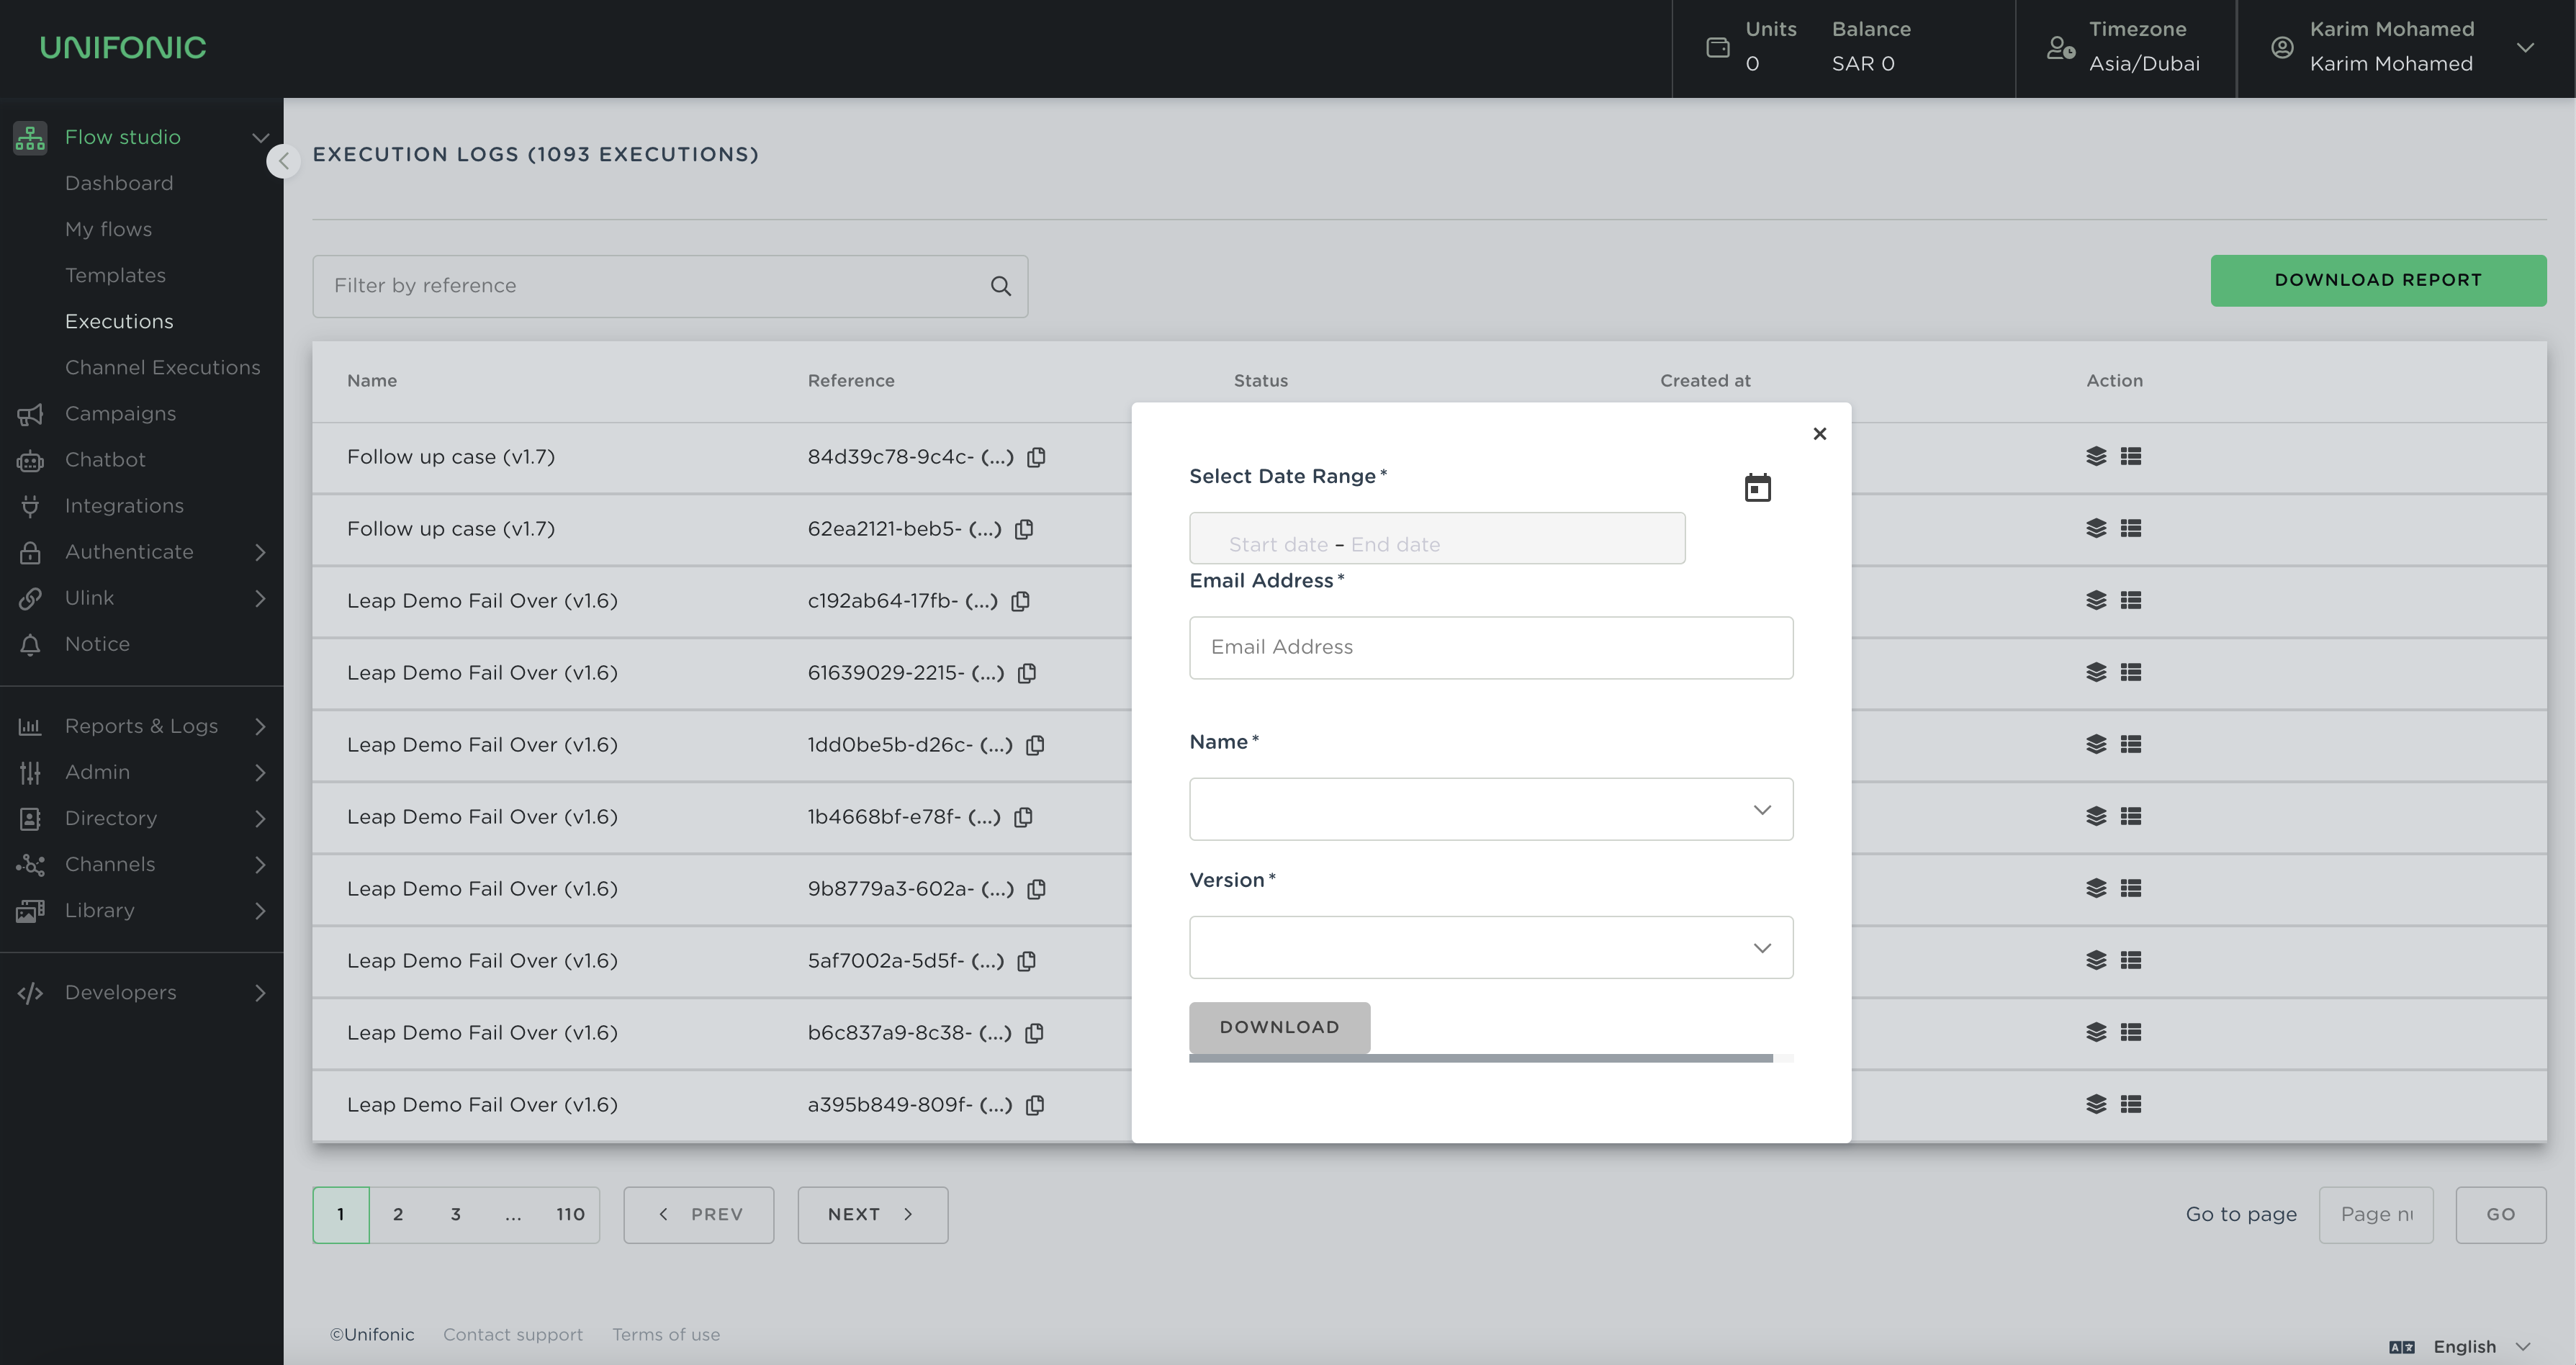Click the Next page button
Viewport: 2576px width, 1365px height.
pyautogui.click(x=871, y=1214)
